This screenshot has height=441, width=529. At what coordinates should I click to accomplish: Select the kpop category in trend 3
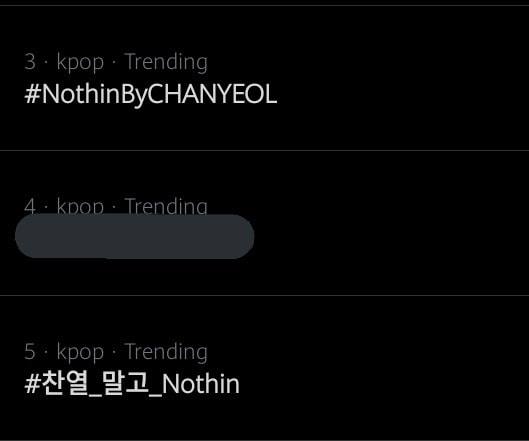pos(80,63)
